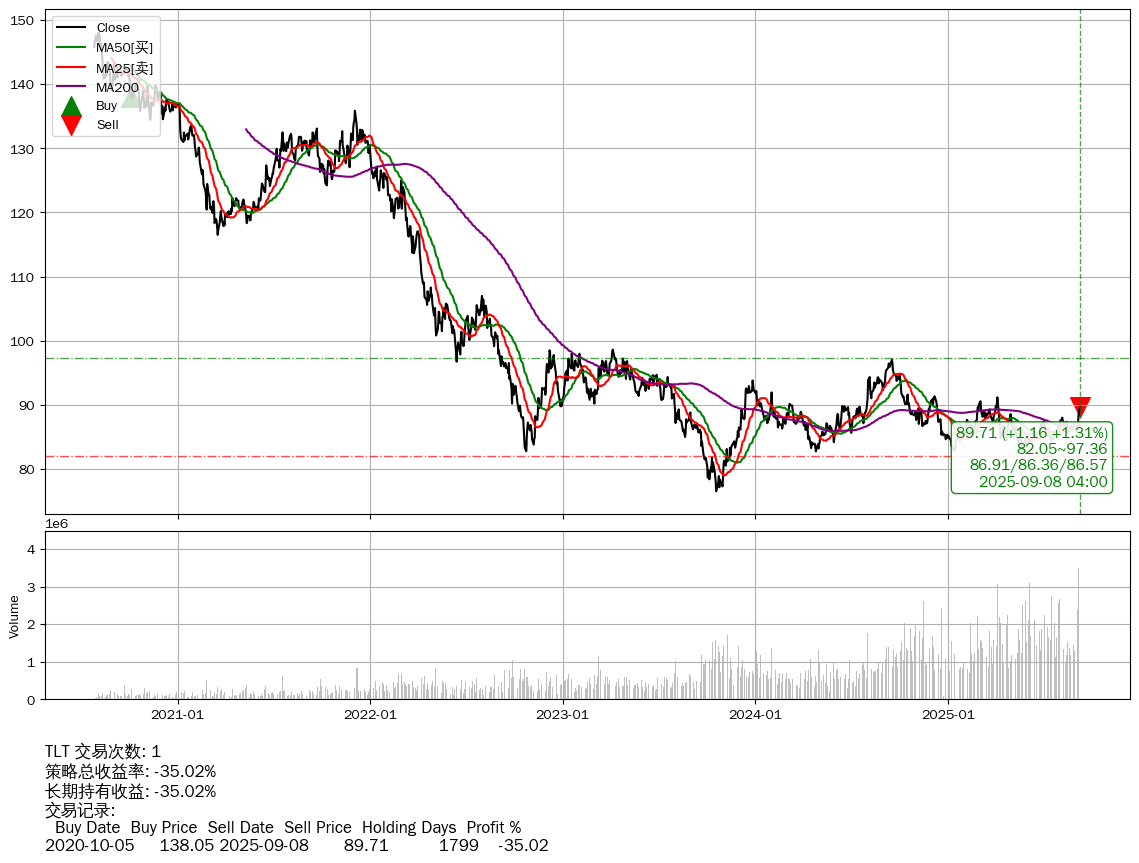The width and height of the screenshot is (1139, 863).
Task: Click the Profit % column header
Action: click(493, 827)
